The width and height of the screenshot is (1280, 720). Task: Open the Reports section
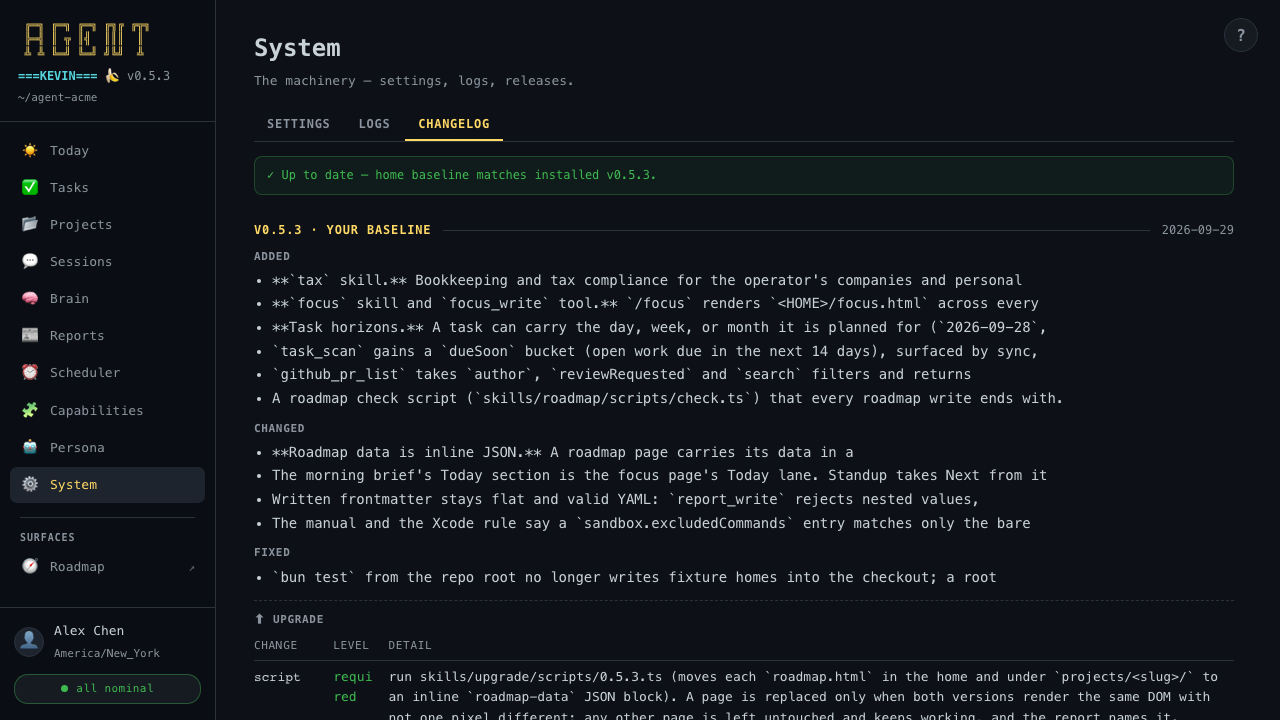pyautogui.click(x=107, y=335)
